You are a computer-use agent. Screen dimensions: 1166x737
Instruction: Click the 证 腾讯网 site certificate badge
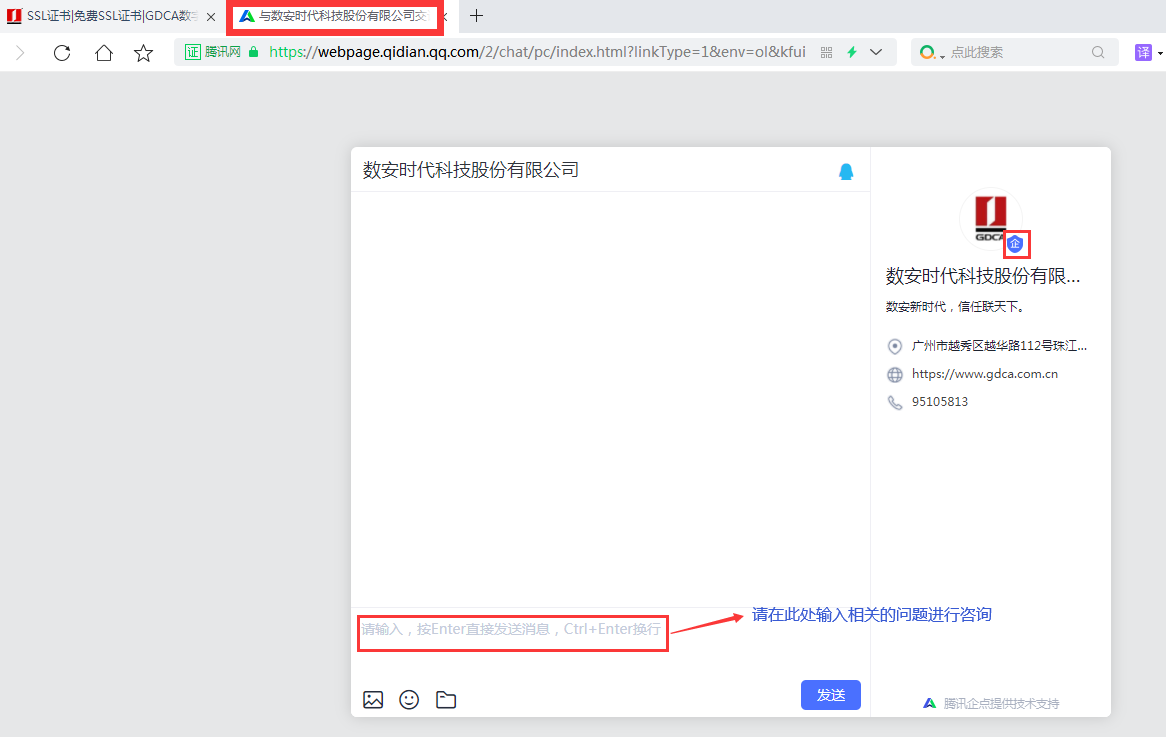click(213, 52)
